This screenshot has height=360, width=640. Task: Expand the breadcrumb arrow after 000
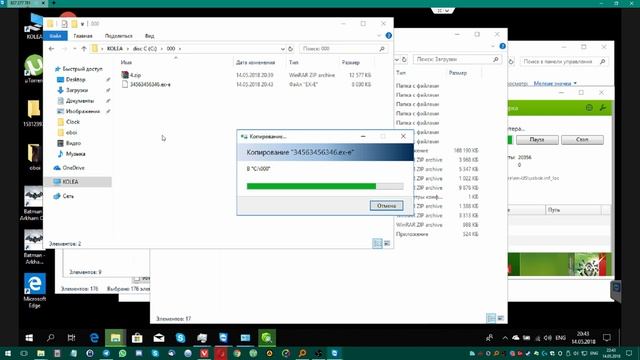point(180,49)
